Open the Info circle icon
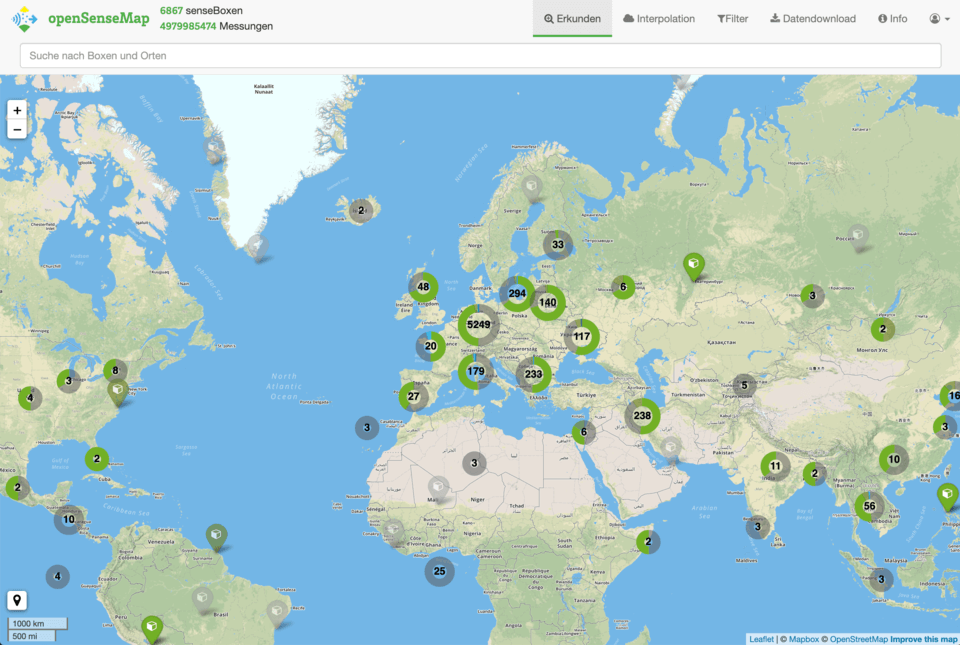 tap(881, 18)
